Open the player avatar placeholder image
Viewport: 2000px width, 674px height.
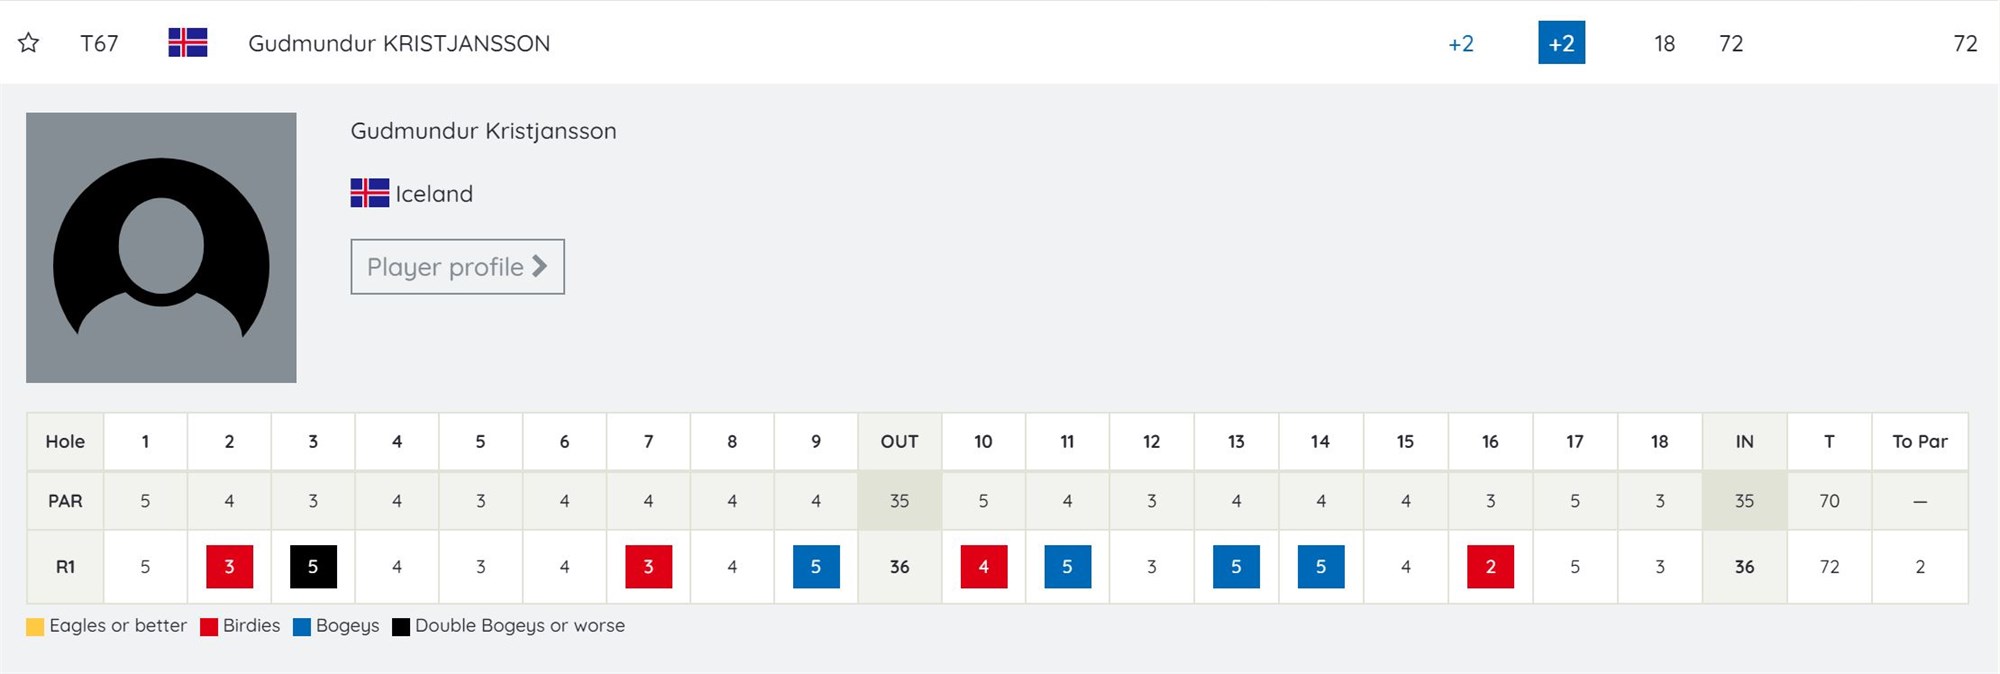point(161,247)
